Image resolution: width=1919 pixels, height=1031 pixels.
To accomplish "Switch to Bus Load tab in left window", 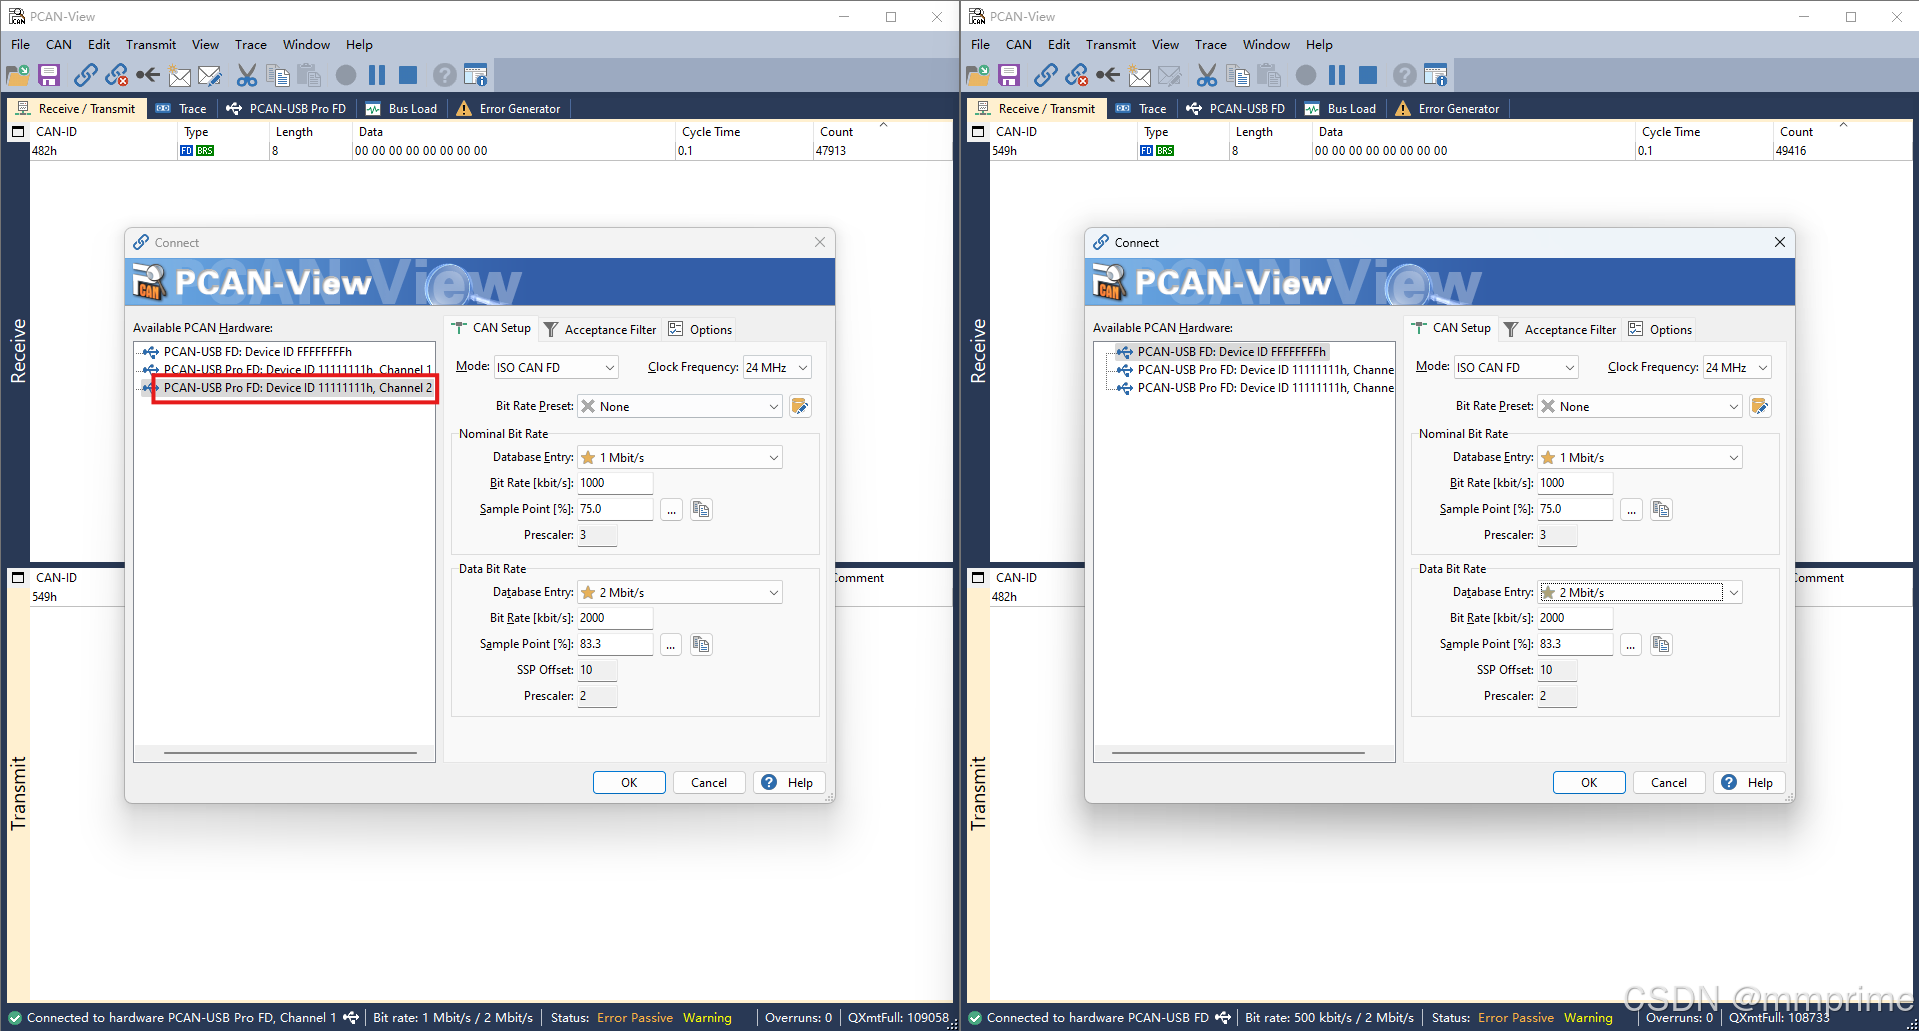I will tap(401, 108).
